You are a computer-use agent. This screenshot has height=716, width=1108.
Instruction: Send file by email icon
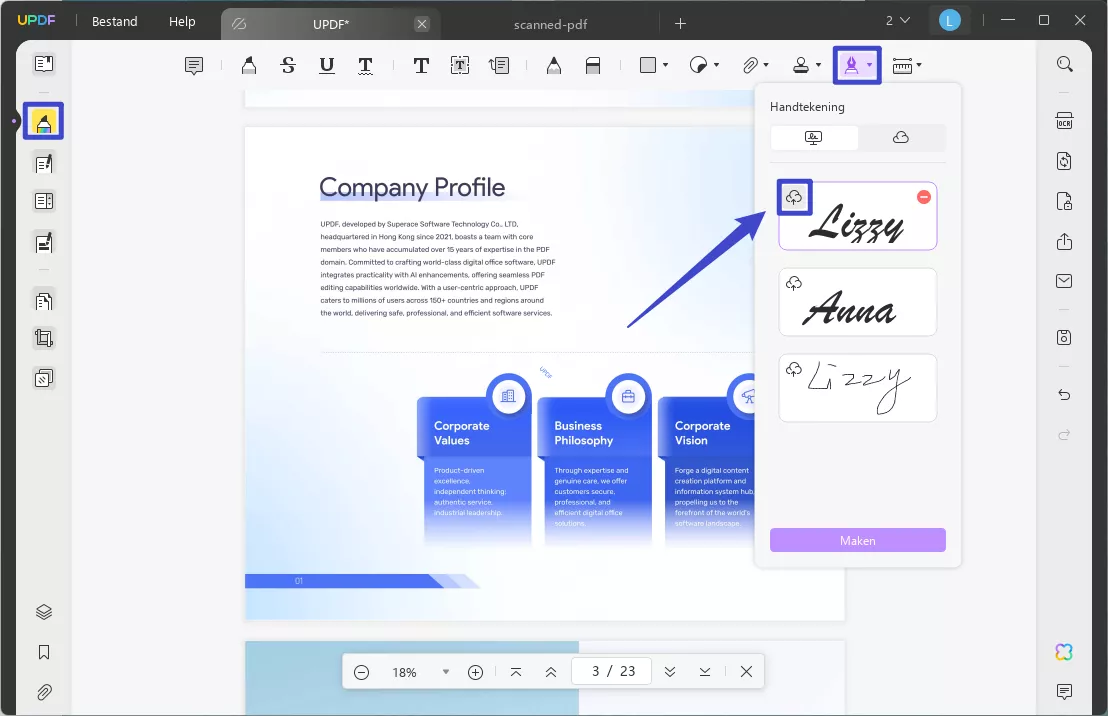point(1064,281)
